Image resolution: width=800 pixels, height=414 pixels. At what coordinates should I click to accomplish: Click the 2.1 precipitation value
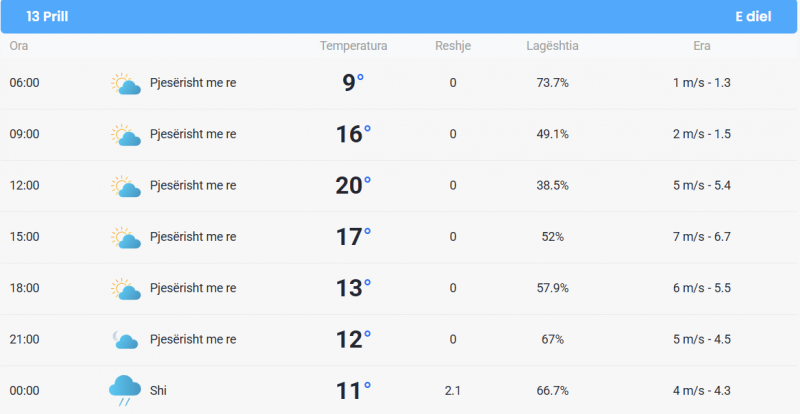pos(453,391)
